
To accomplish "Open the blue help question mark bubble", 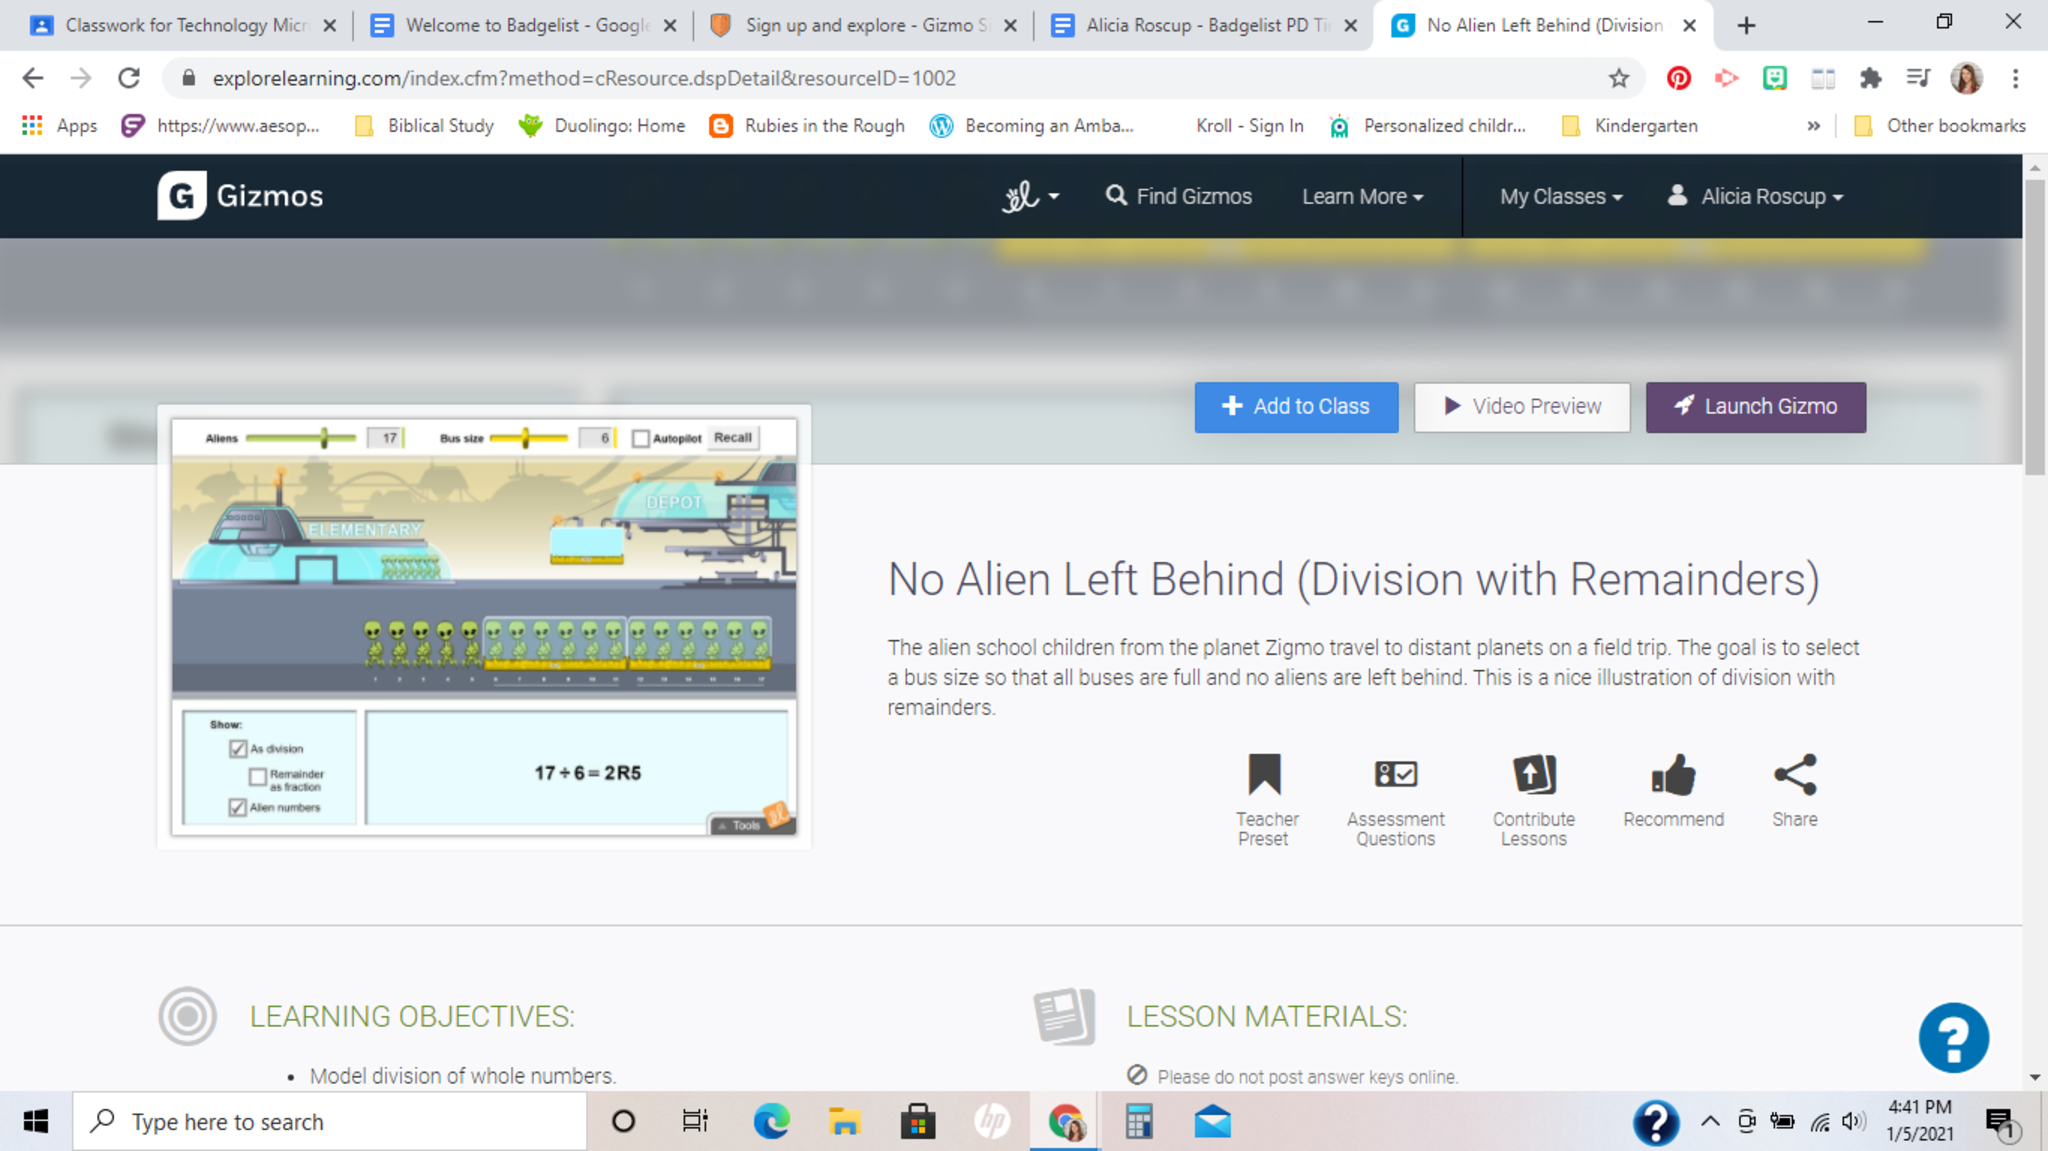I will [x=1953, y=1038].
